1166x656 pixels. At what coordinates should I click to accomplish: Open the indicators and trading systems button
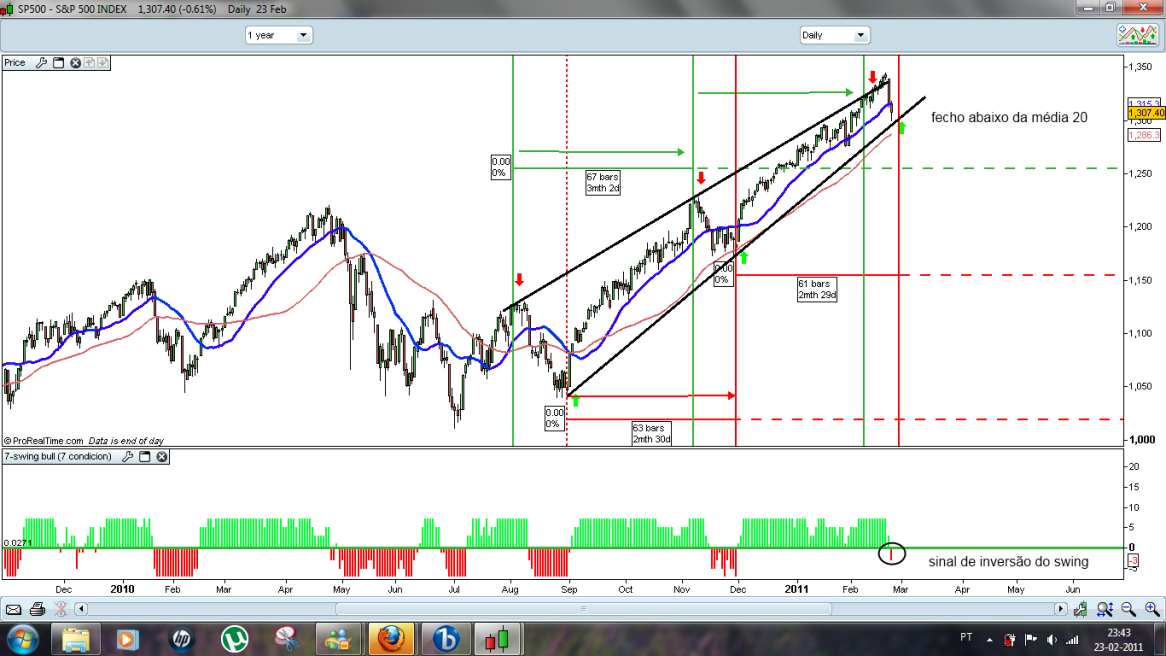pyautogui.click(x=1138, y=35)
